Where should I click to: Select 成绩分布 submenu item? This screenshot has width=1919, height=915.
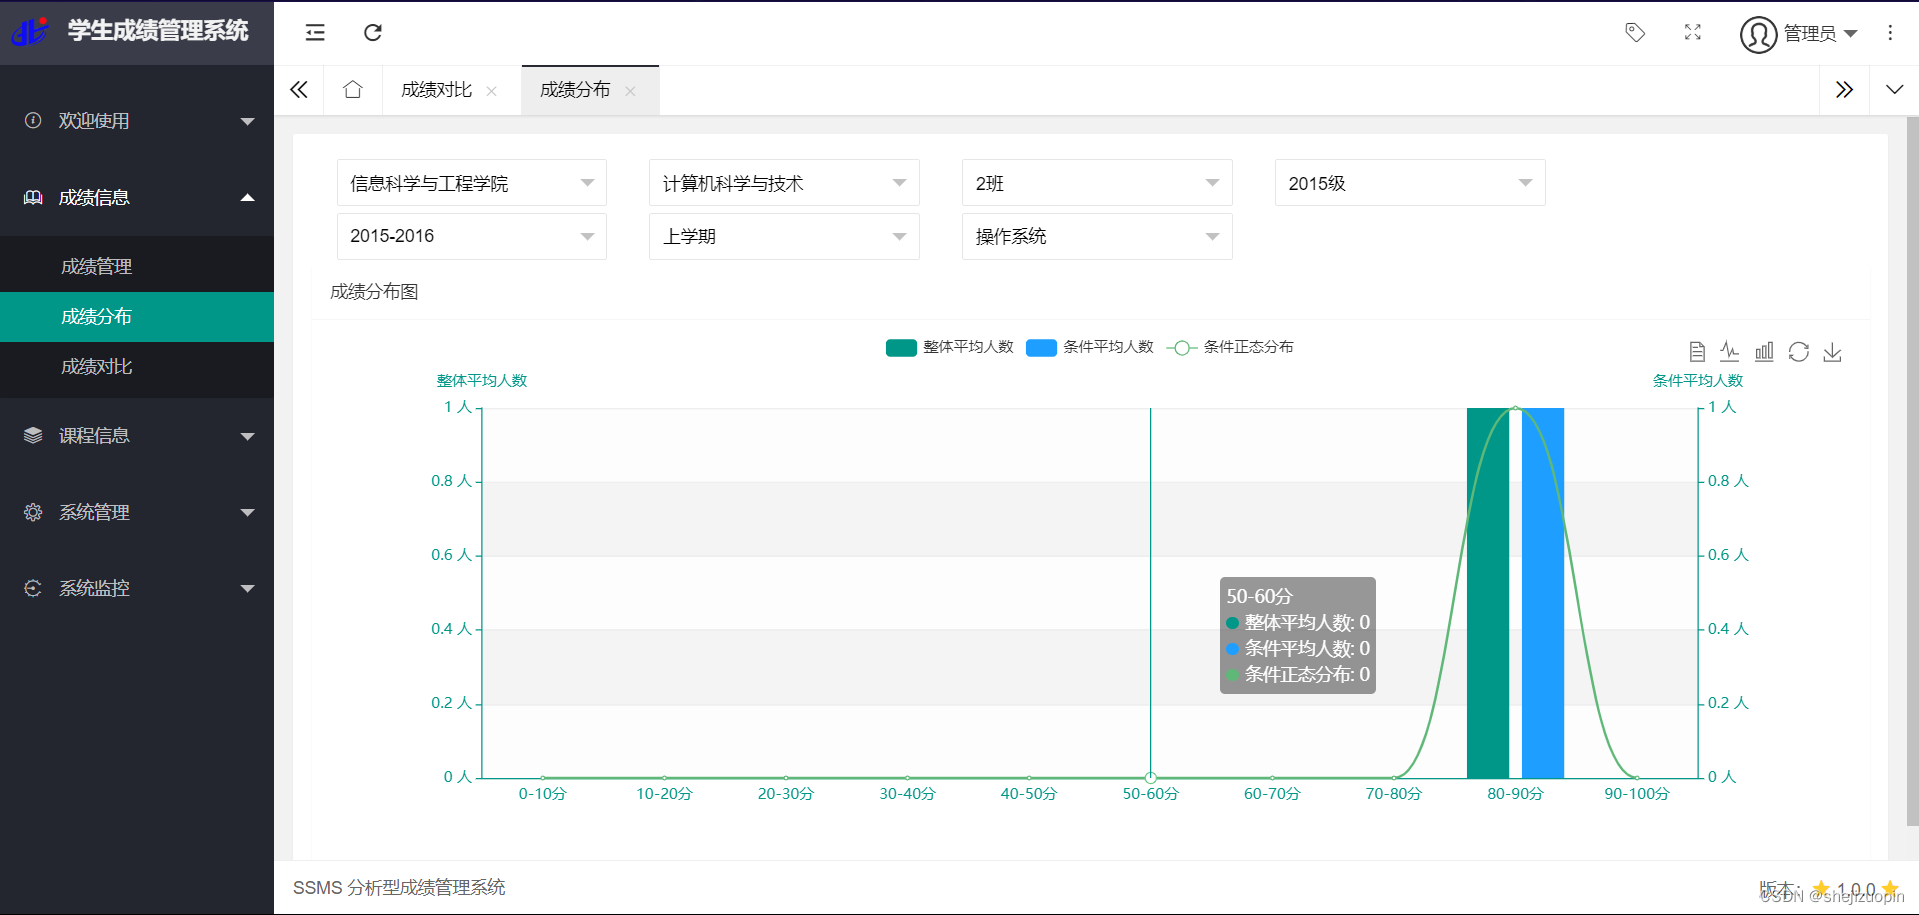137,317
